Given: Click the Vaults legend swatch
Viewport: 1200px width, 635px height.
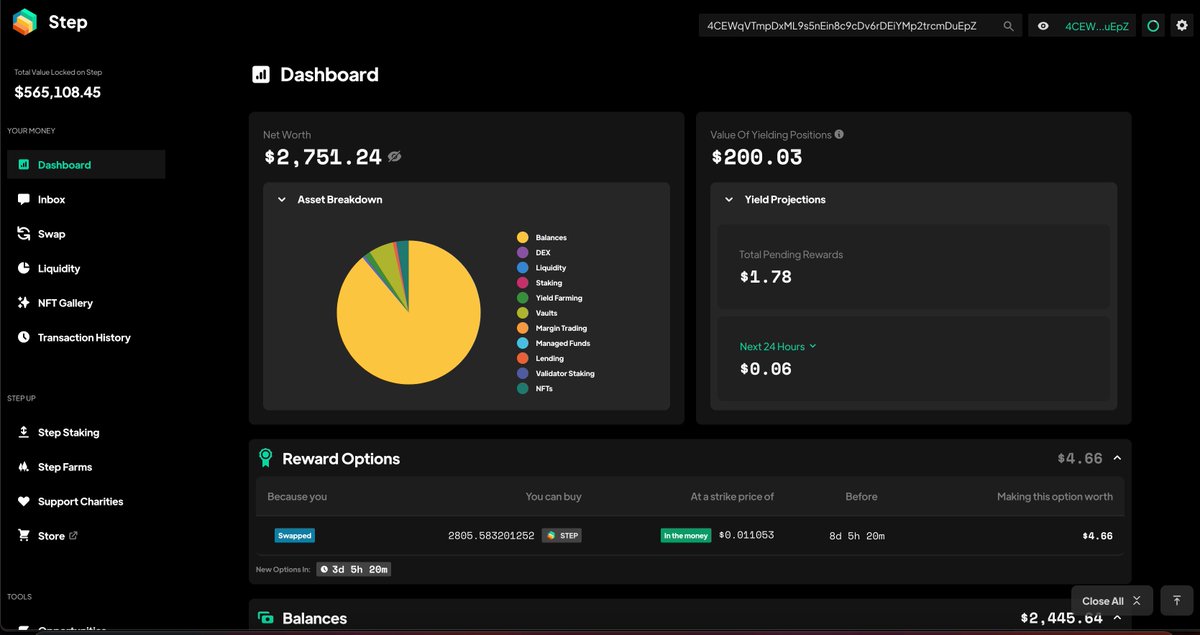Looking at the screenshot, I should [x=522, y=313].
